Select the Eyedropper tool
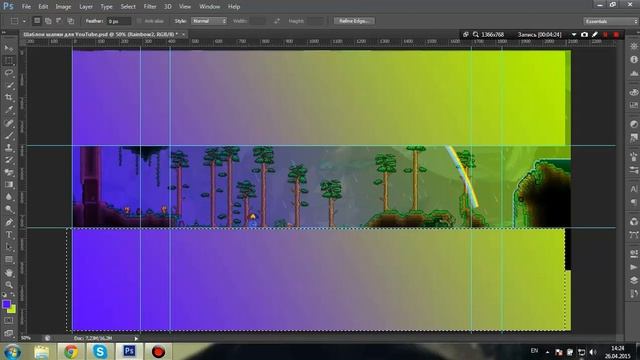 9,110
